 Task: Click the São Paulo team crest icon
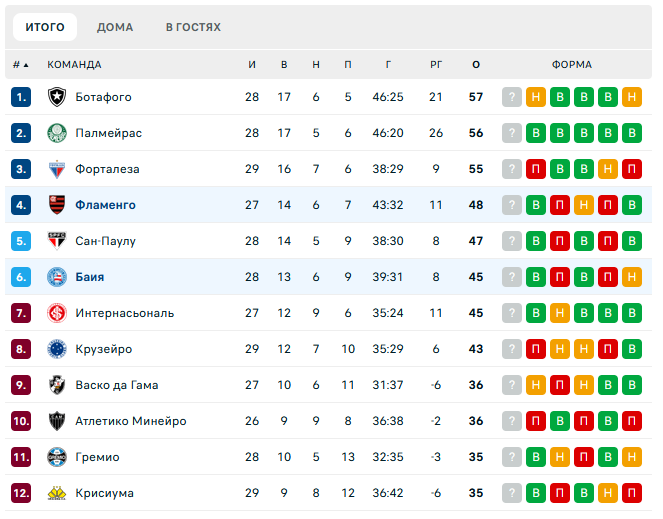(x=56, y=241)
